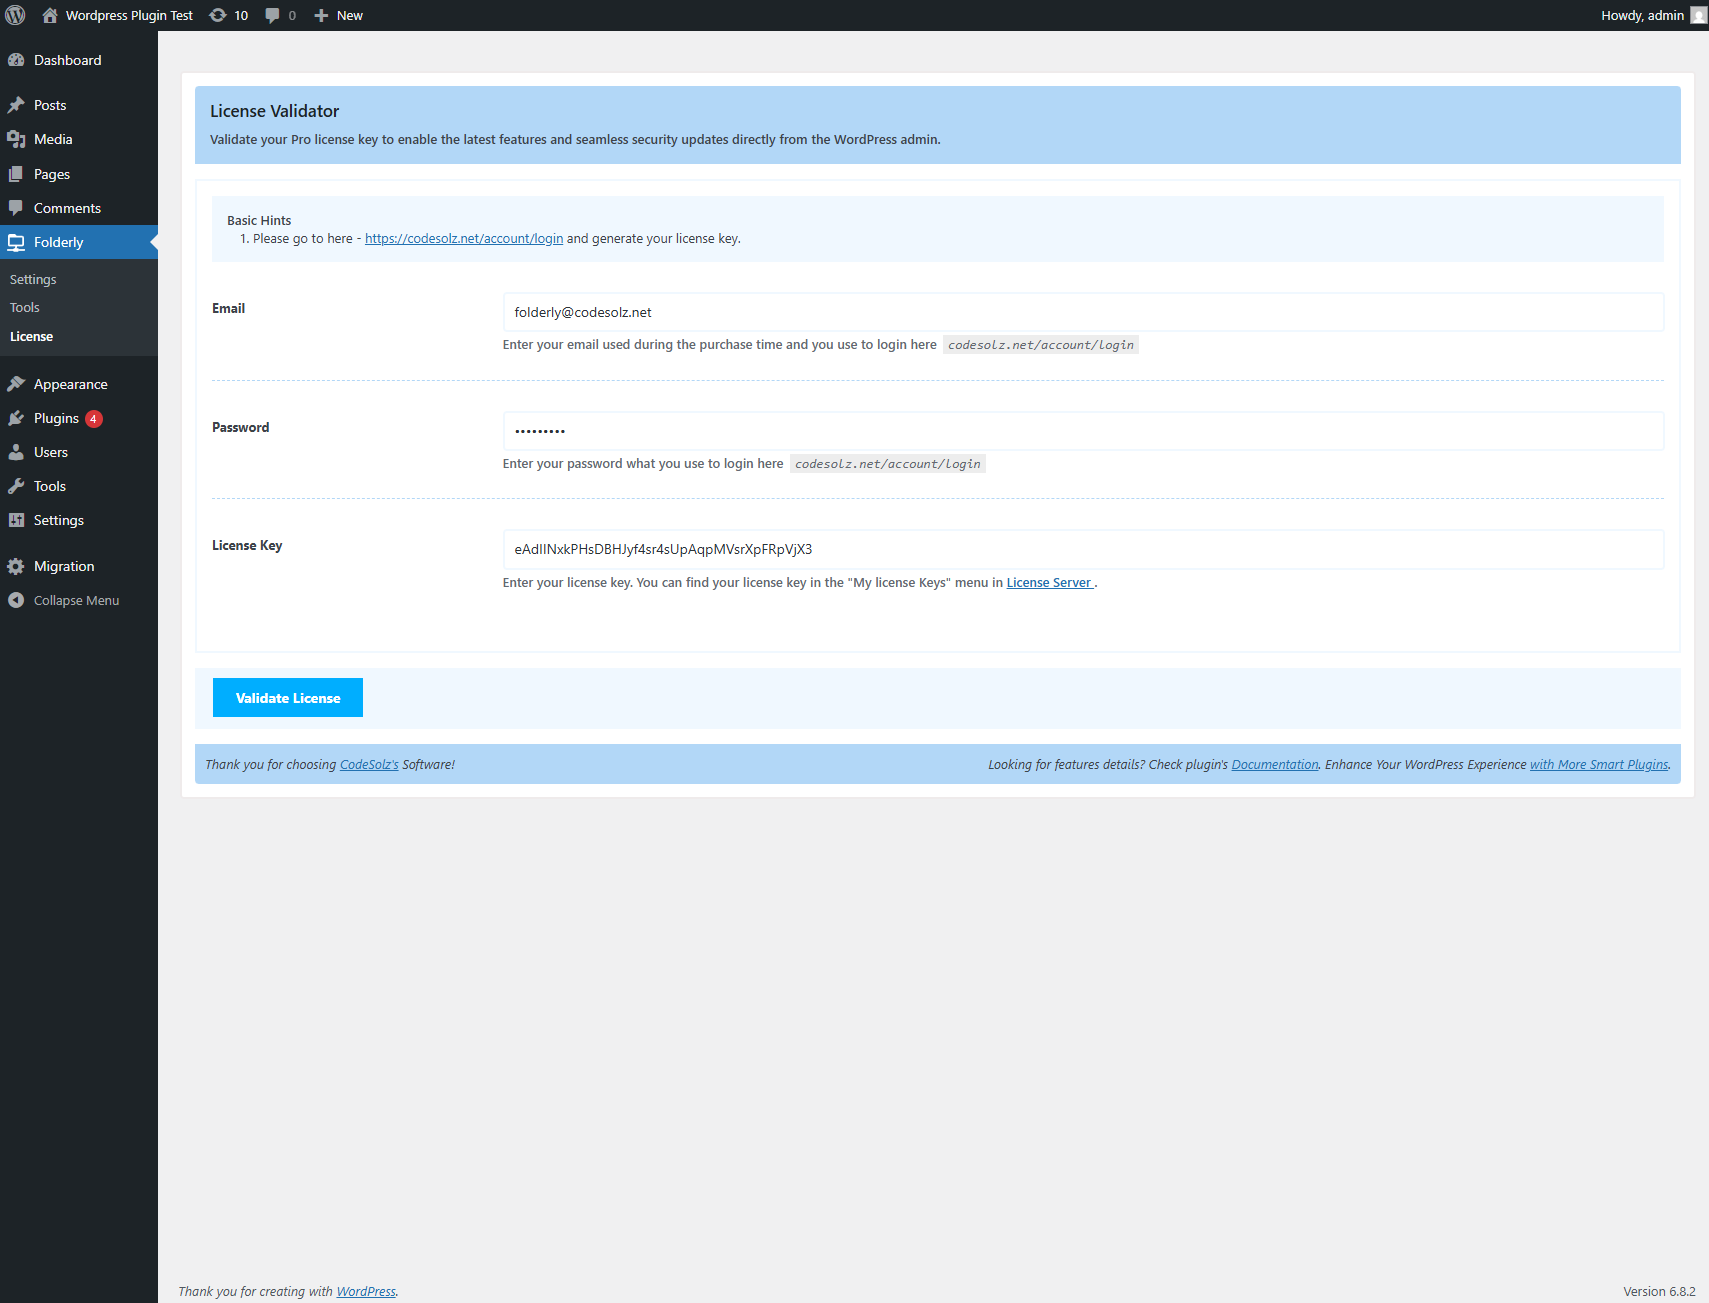Open the Plugins menu
This screenshot has width=1709, height=1303.
coord(79,418)
